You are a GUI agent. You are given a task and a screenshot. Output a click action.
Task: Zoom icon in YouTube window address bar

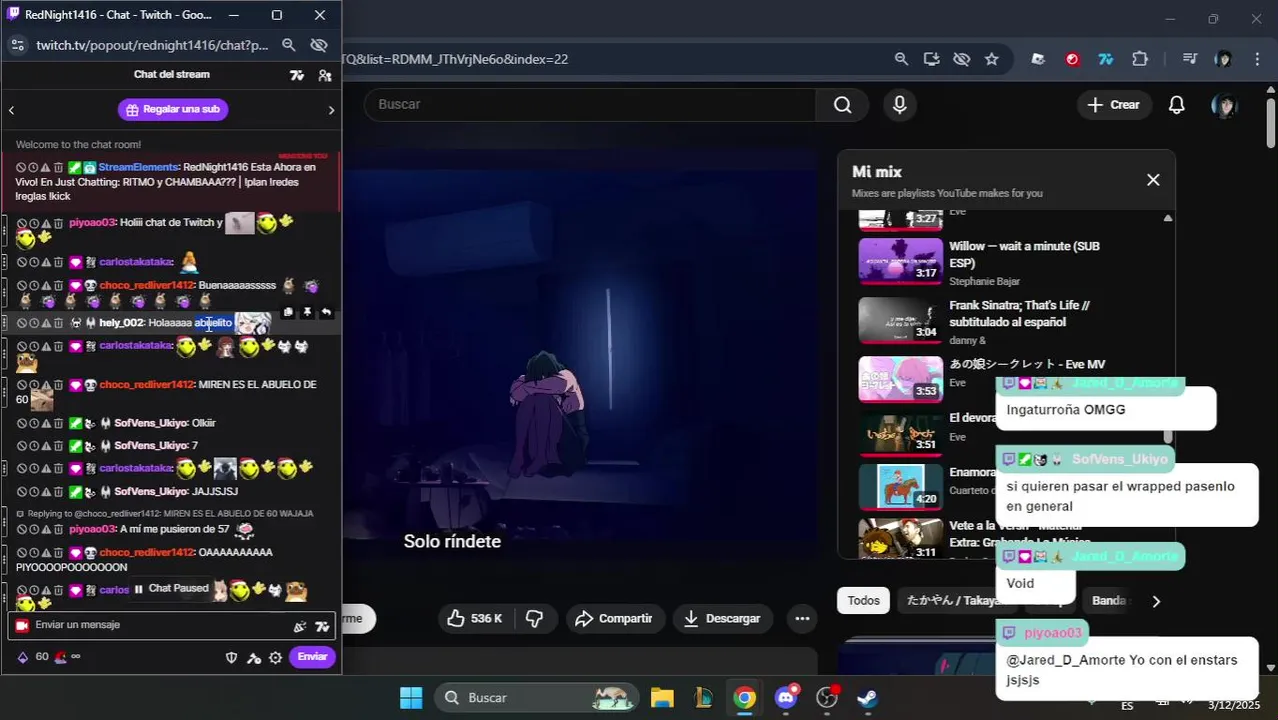901,59
